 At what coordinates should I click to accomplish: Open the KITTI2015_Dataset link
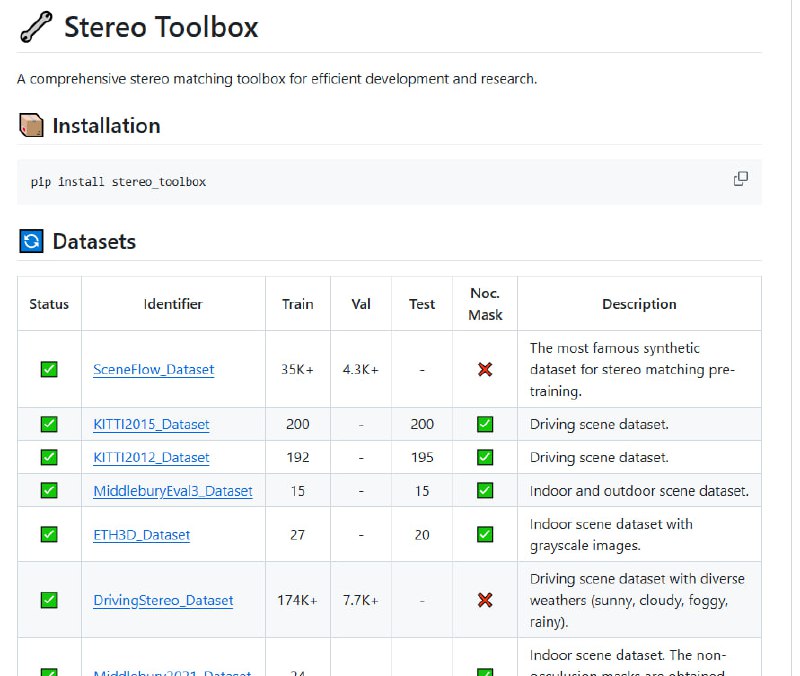tap(151, 424)
